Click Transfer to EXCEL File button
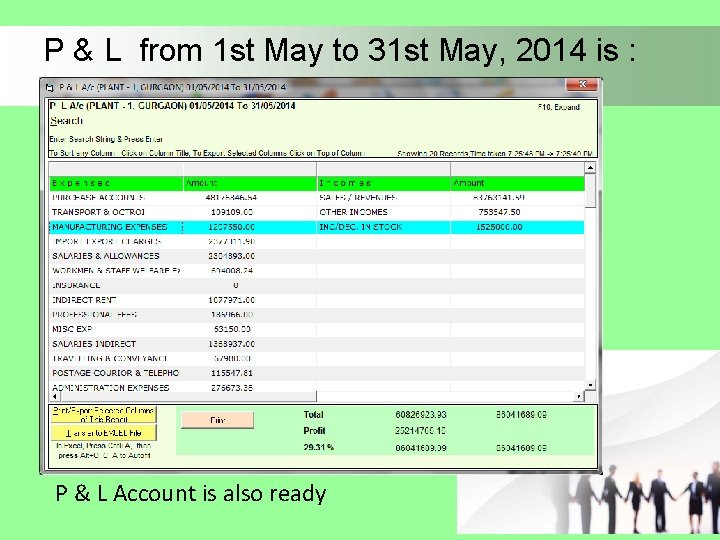 [103, 433]
